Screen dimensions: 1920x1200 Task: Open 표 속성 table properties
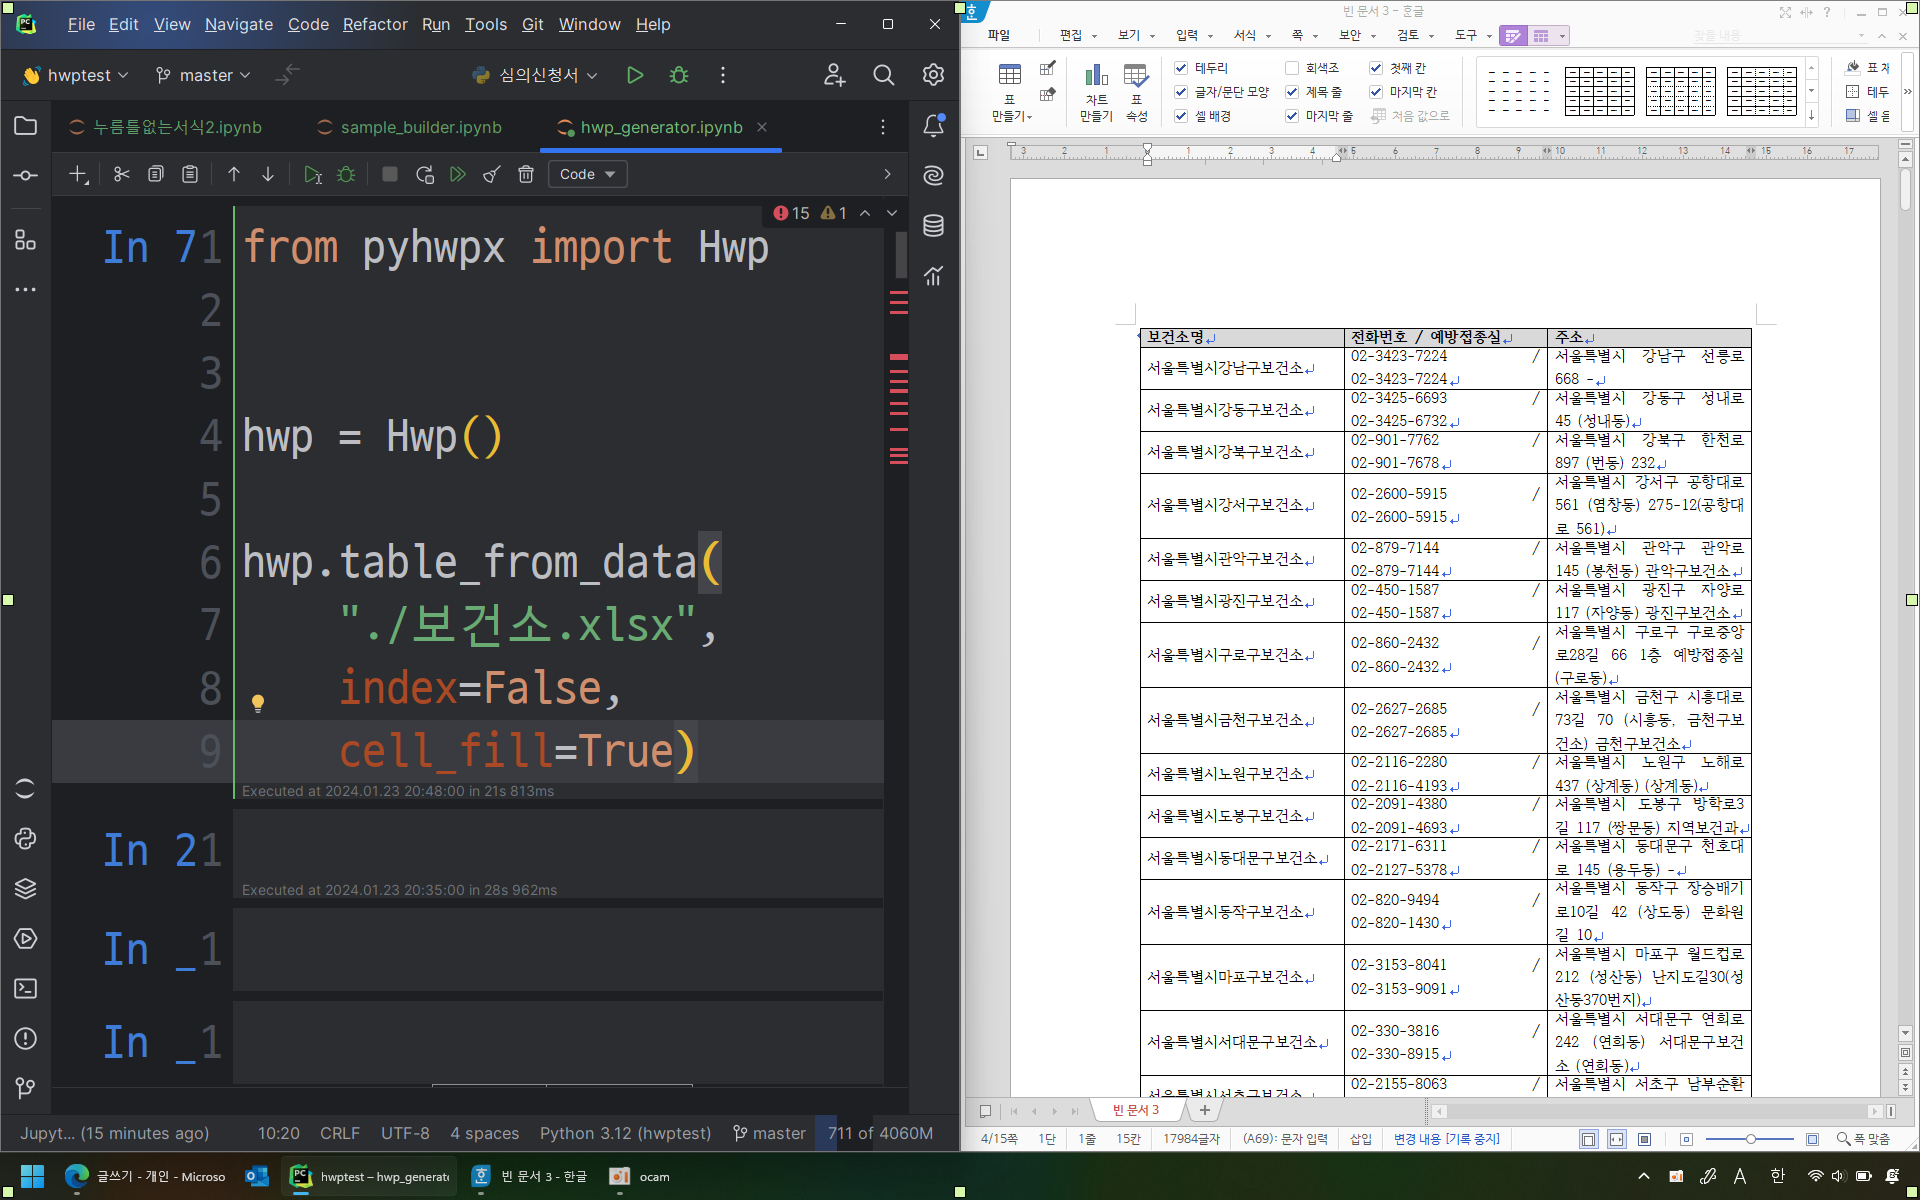pos(1136,76)
